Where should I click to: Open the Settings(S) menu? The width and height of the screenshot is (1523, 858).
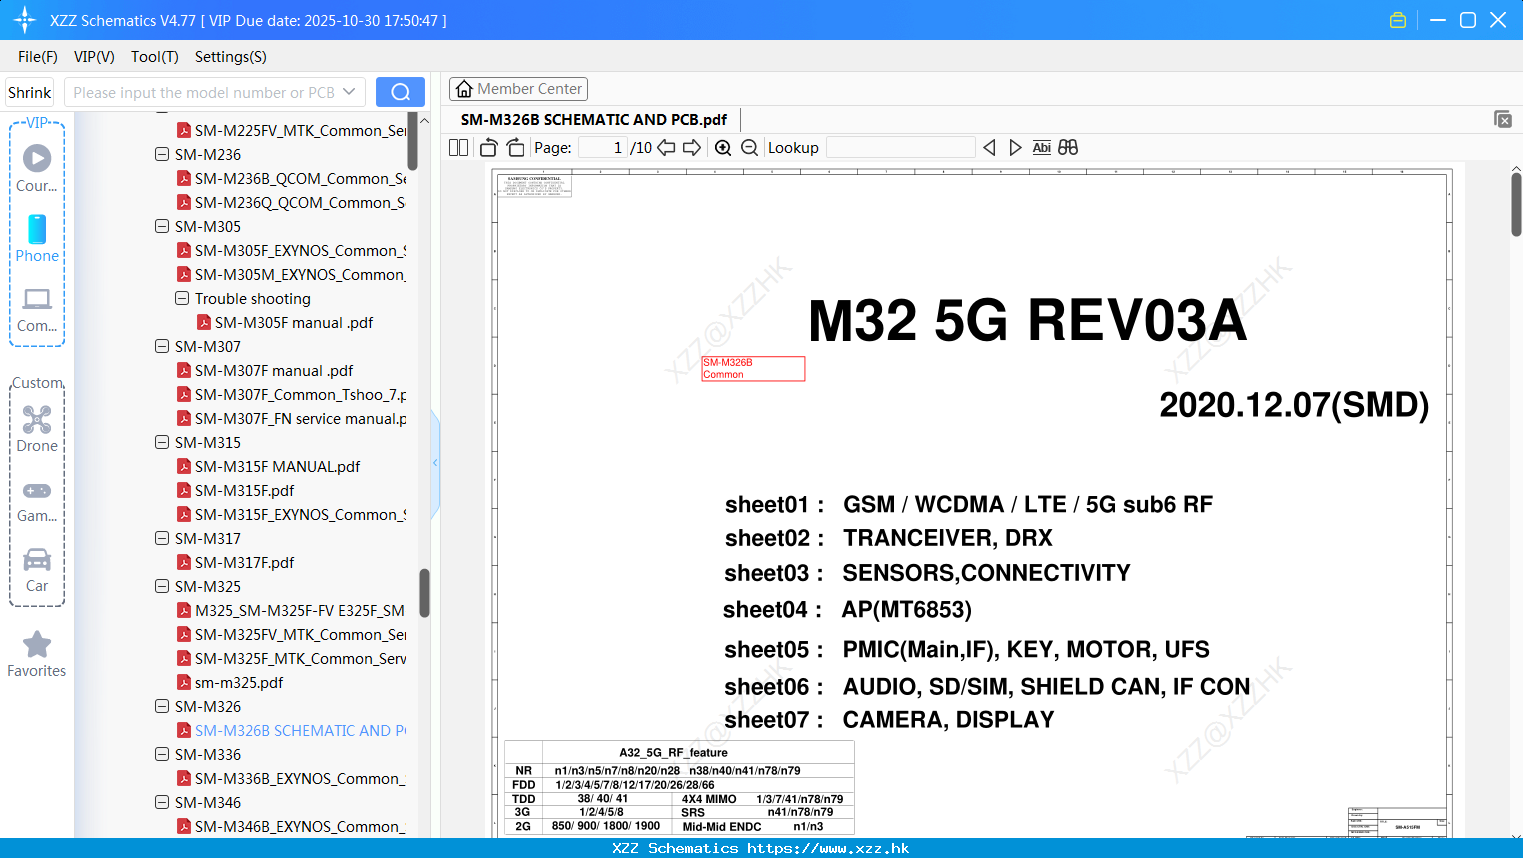(231, 57)
